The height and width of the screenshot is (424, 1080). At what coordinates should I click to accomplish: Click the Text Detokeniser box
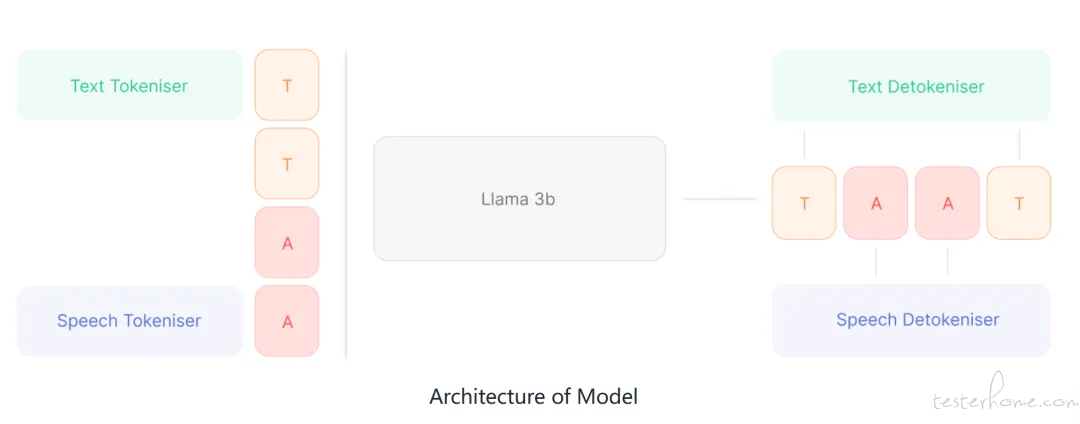pos(911,85)
